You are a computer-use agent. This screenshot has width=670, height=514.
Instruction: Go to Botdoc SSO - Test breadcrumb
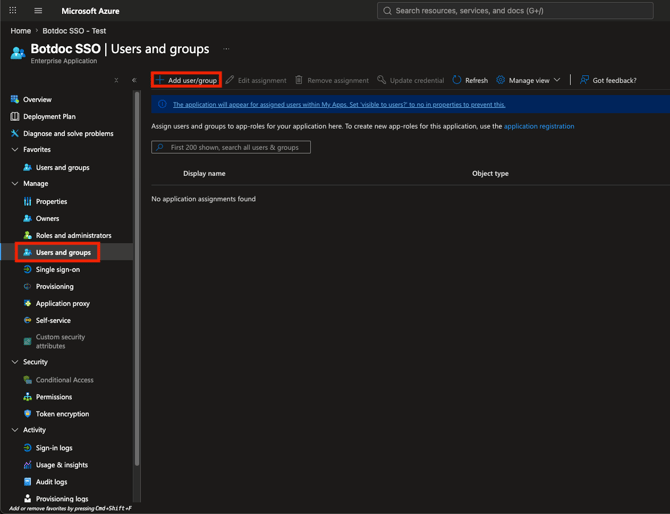pos(74,31)
